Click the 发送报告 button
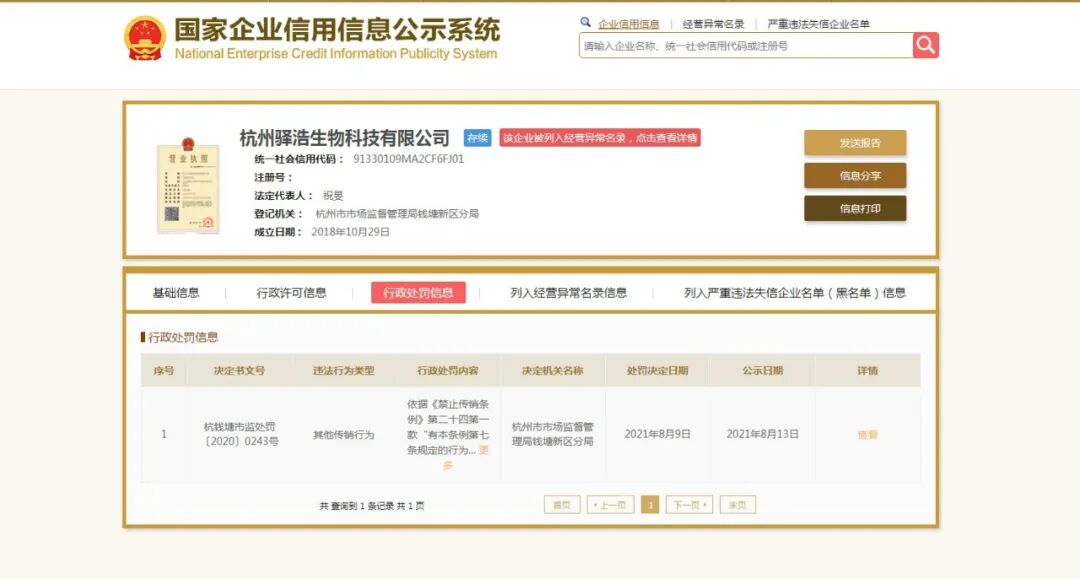This screenshot has height=579, width=1080. (855, 142)
